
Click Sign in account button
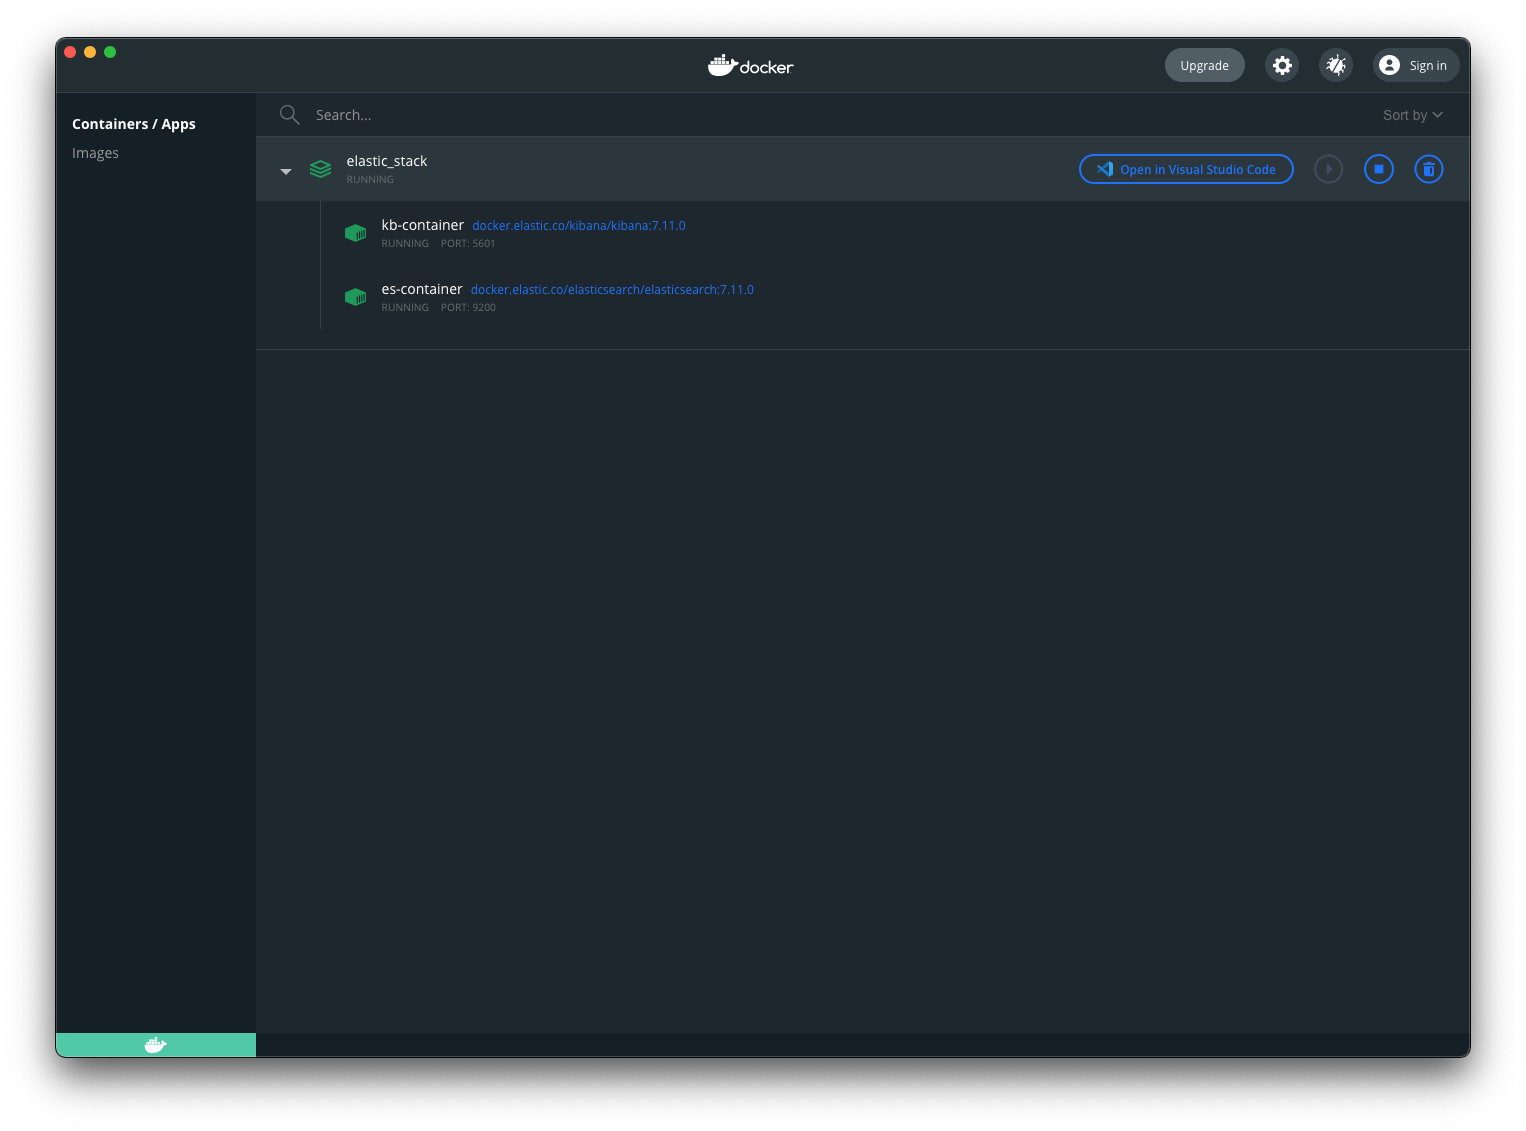1415,66
